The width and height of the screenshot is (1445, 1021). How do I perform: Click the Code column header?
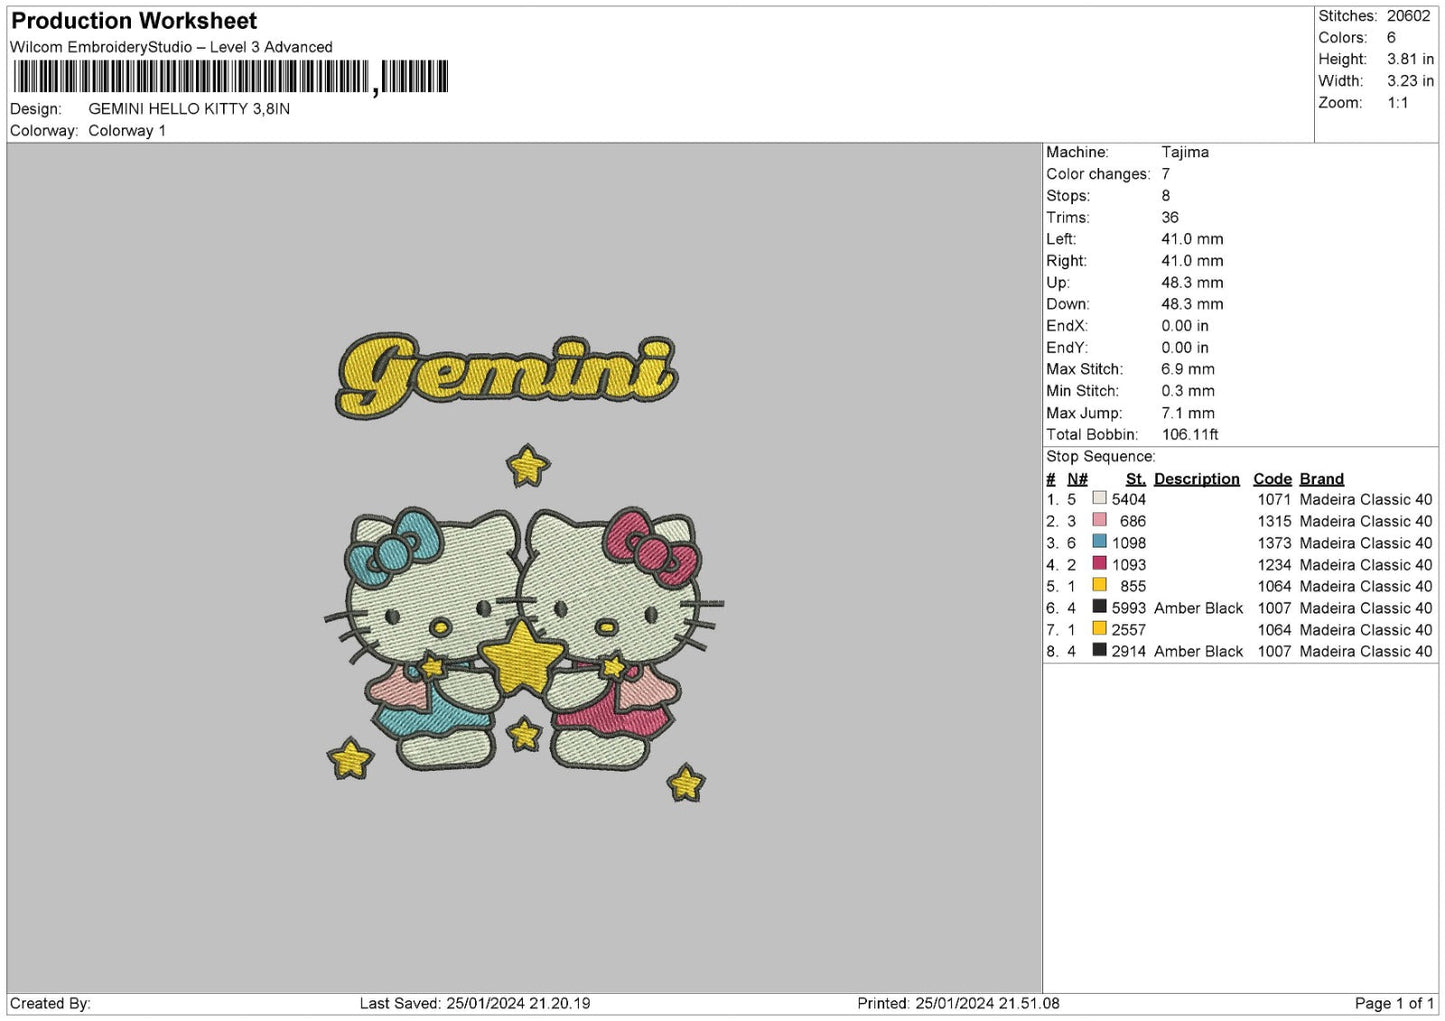point(1272,479)
